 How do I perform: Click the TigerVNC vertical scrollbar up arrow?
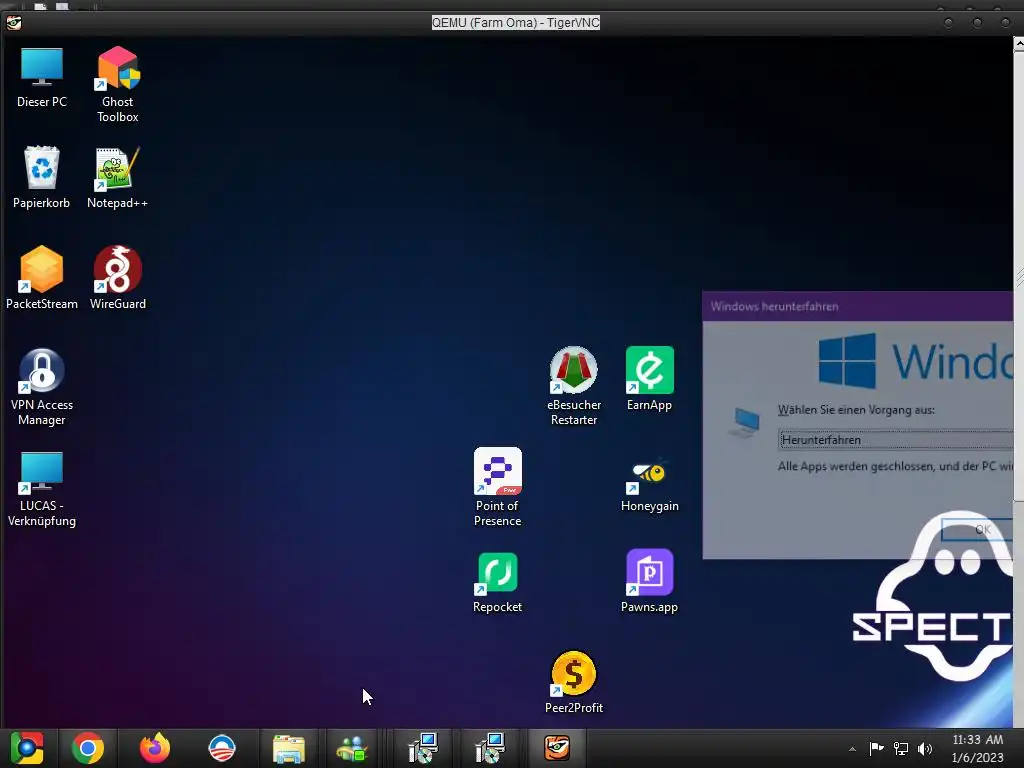pyautogui.click(x=1018, y=44)
